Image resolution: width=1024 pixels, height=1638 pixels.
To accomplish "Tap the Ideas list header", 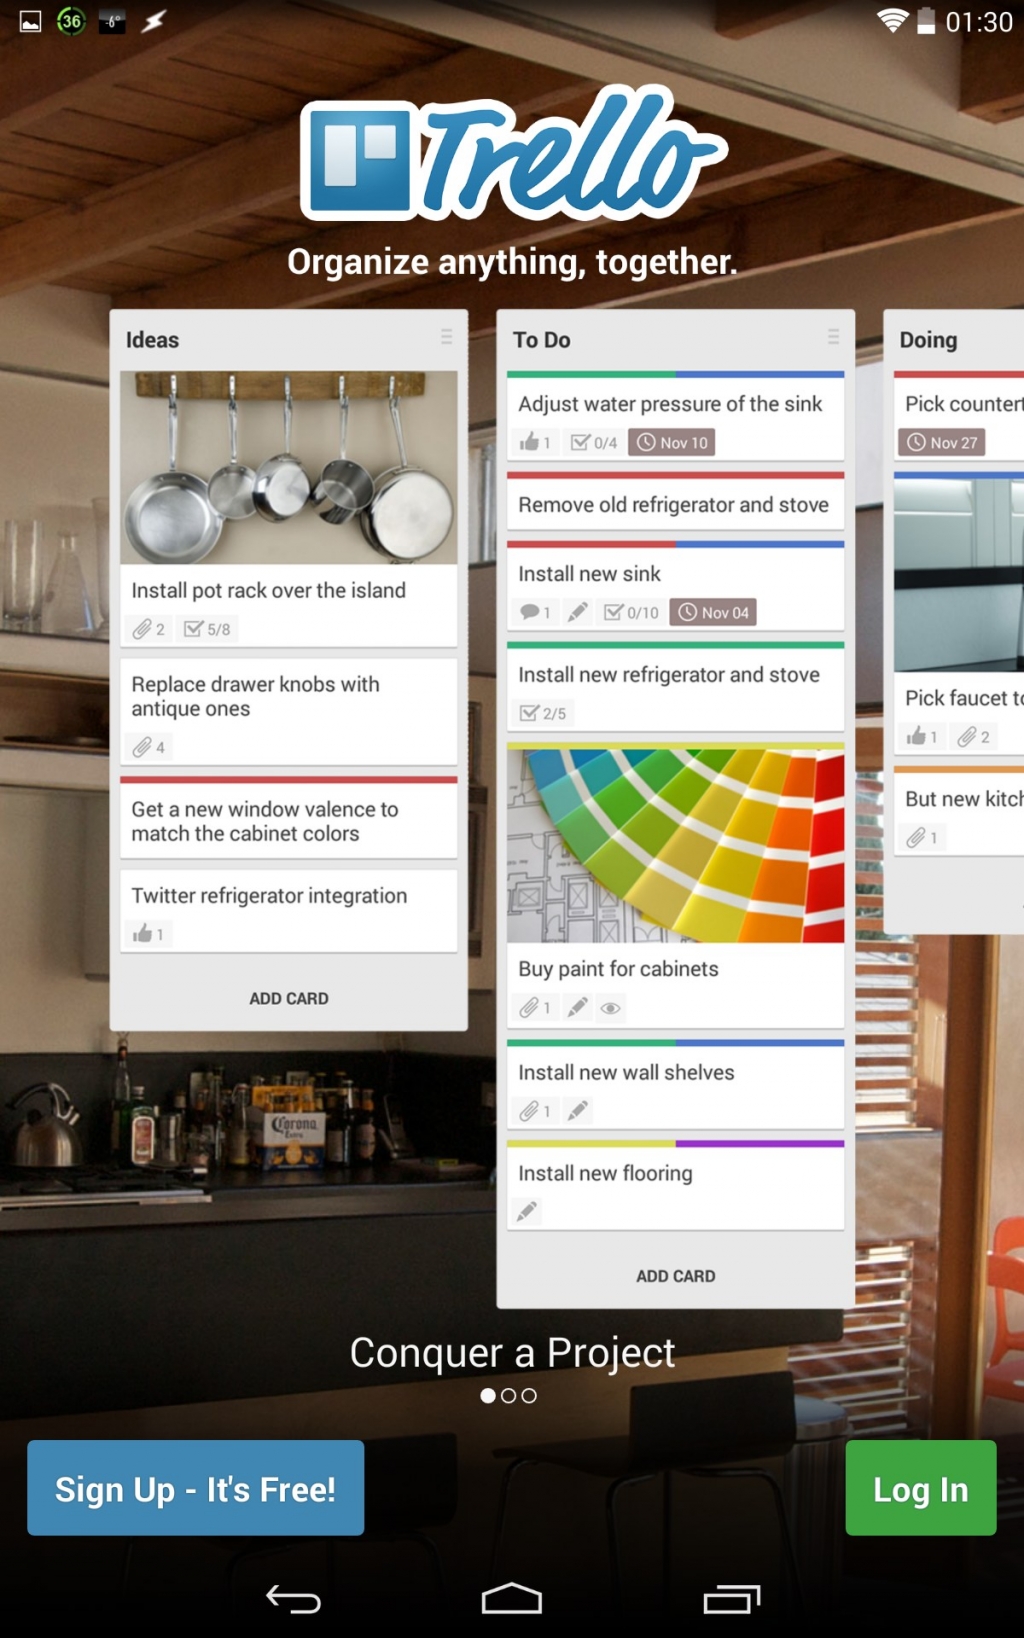I will click(152, 339).
